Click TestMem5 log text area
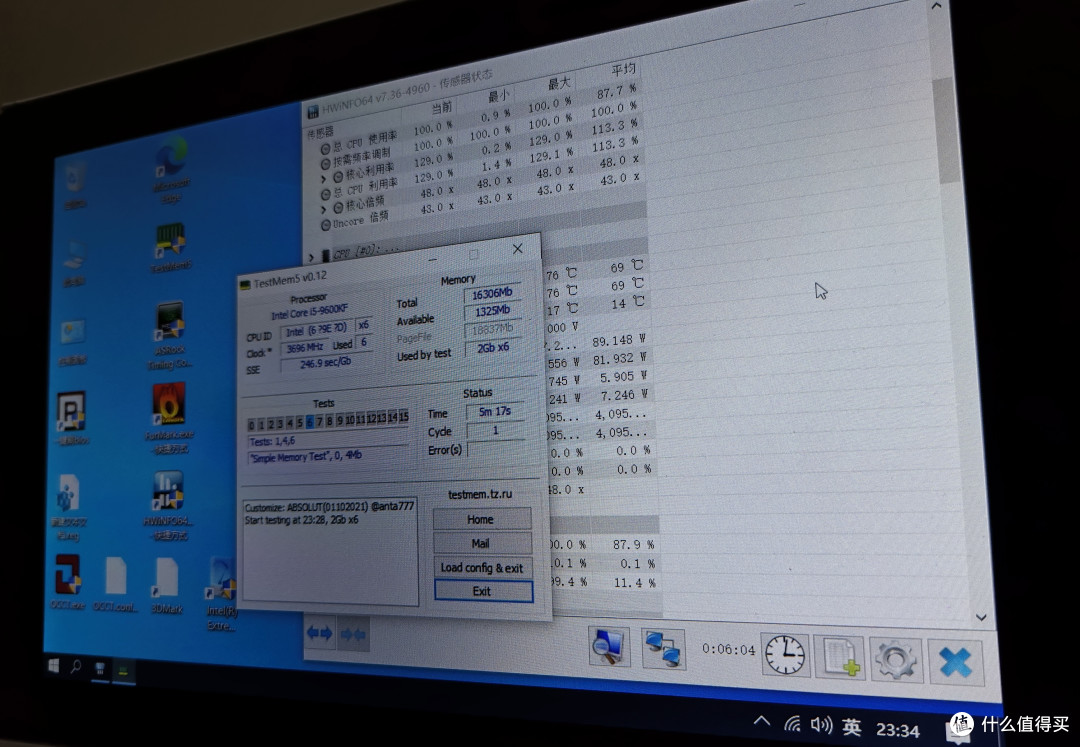Screen dimensions: 1080x747 (330, 551)
